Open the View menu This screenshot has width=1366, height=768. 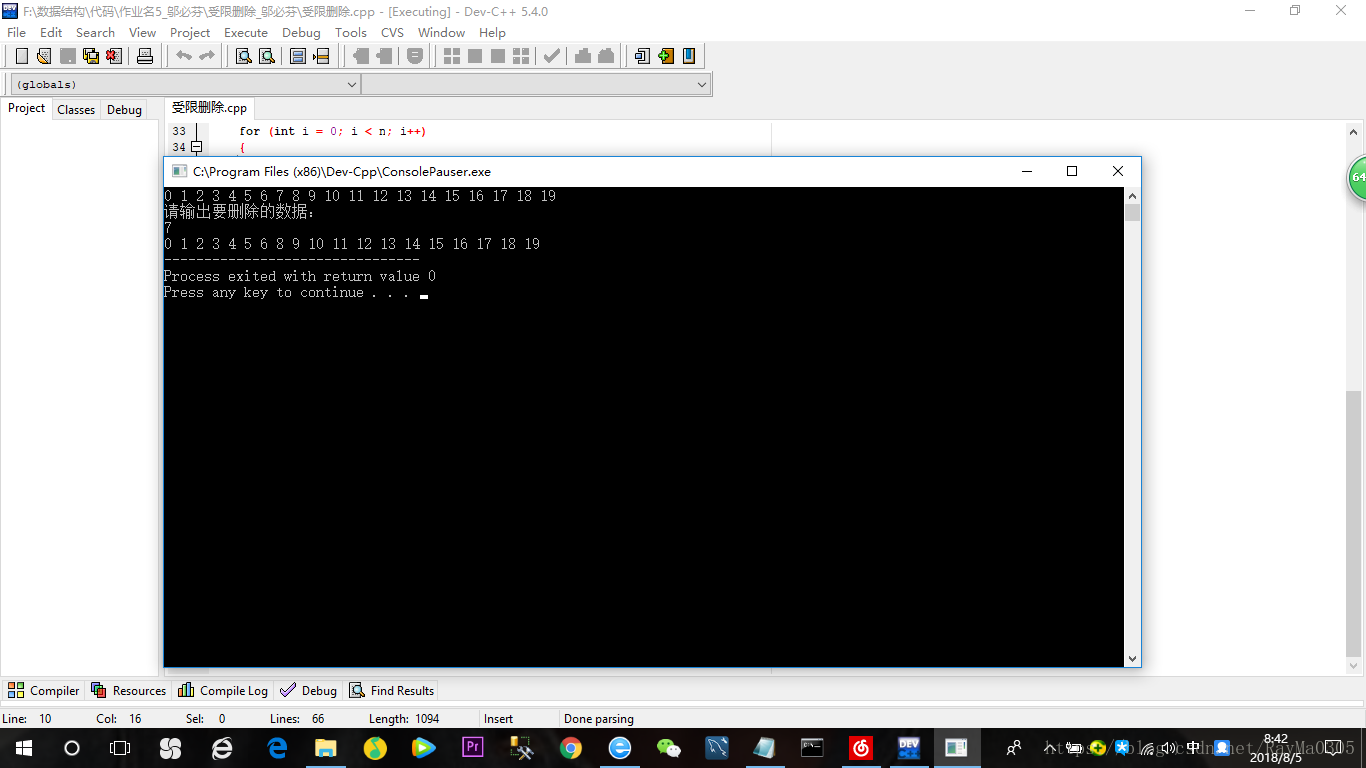pyautogui.click(x=142, y=32)
